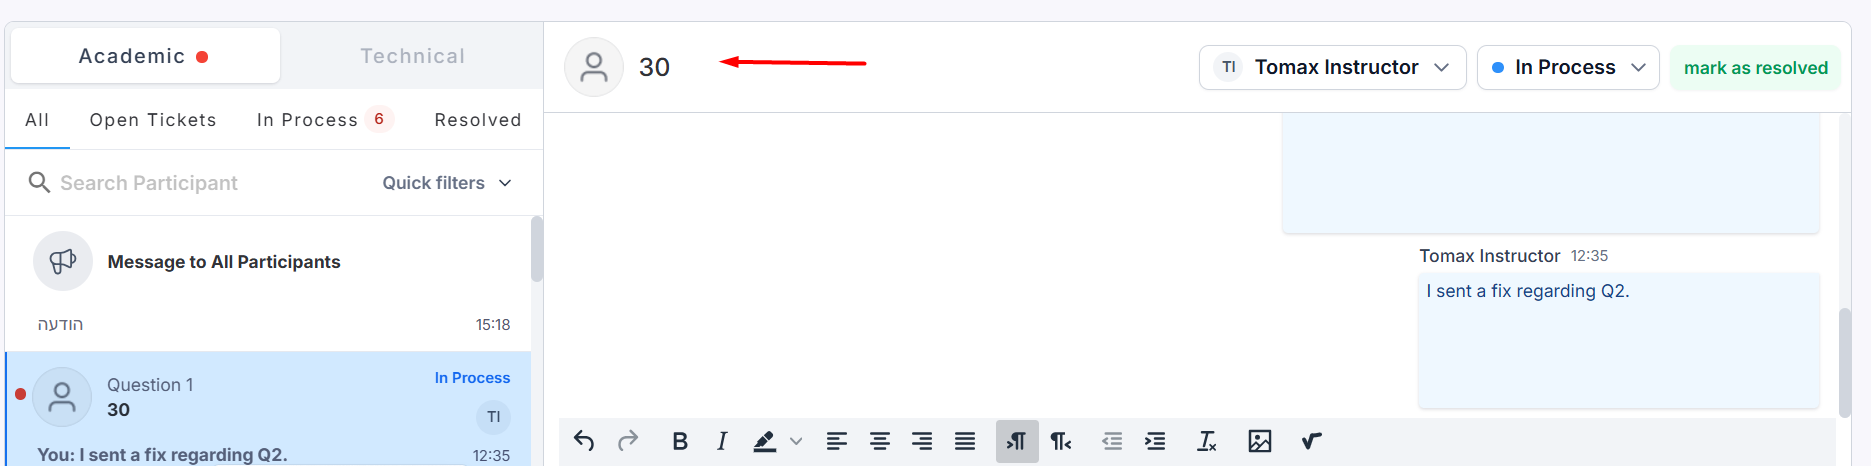Open the Quick filters menu

(447, 183)
